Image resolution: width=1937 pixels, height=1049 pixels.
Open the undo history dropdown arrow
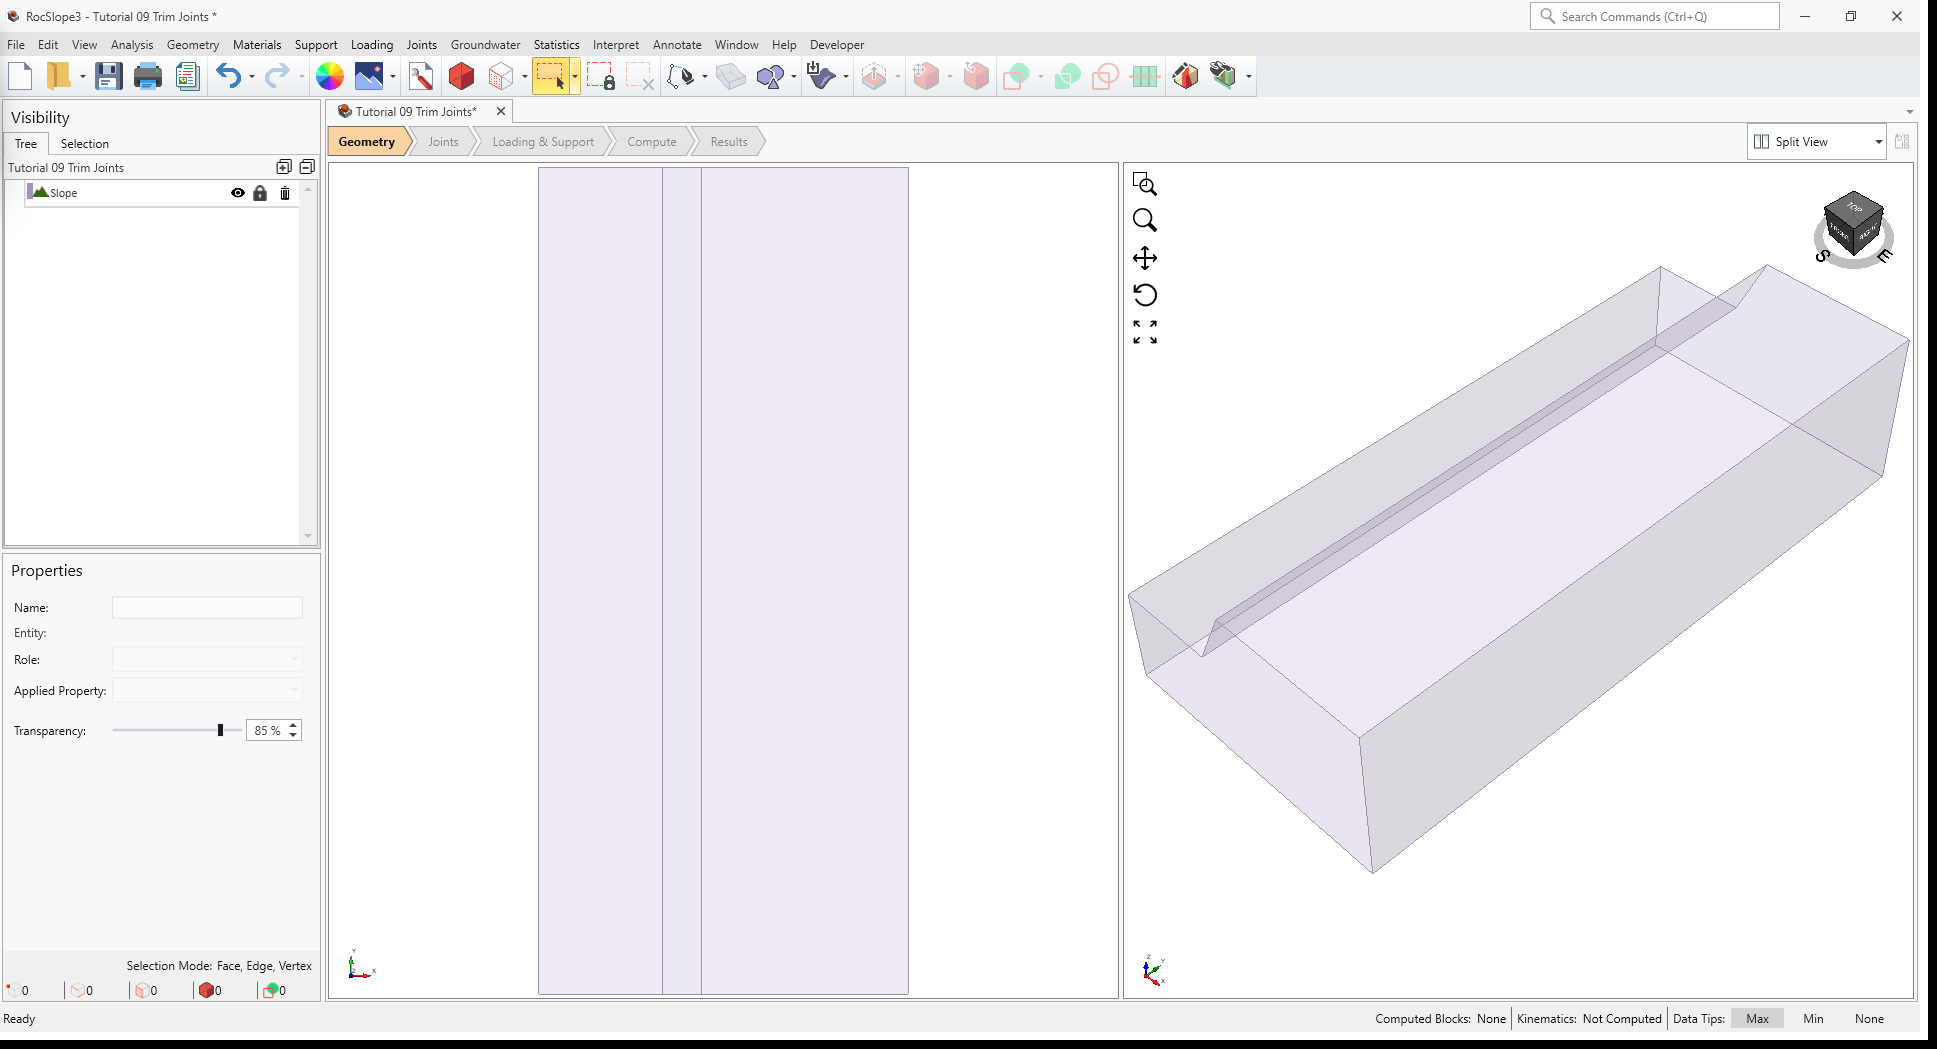click(252, 77)
